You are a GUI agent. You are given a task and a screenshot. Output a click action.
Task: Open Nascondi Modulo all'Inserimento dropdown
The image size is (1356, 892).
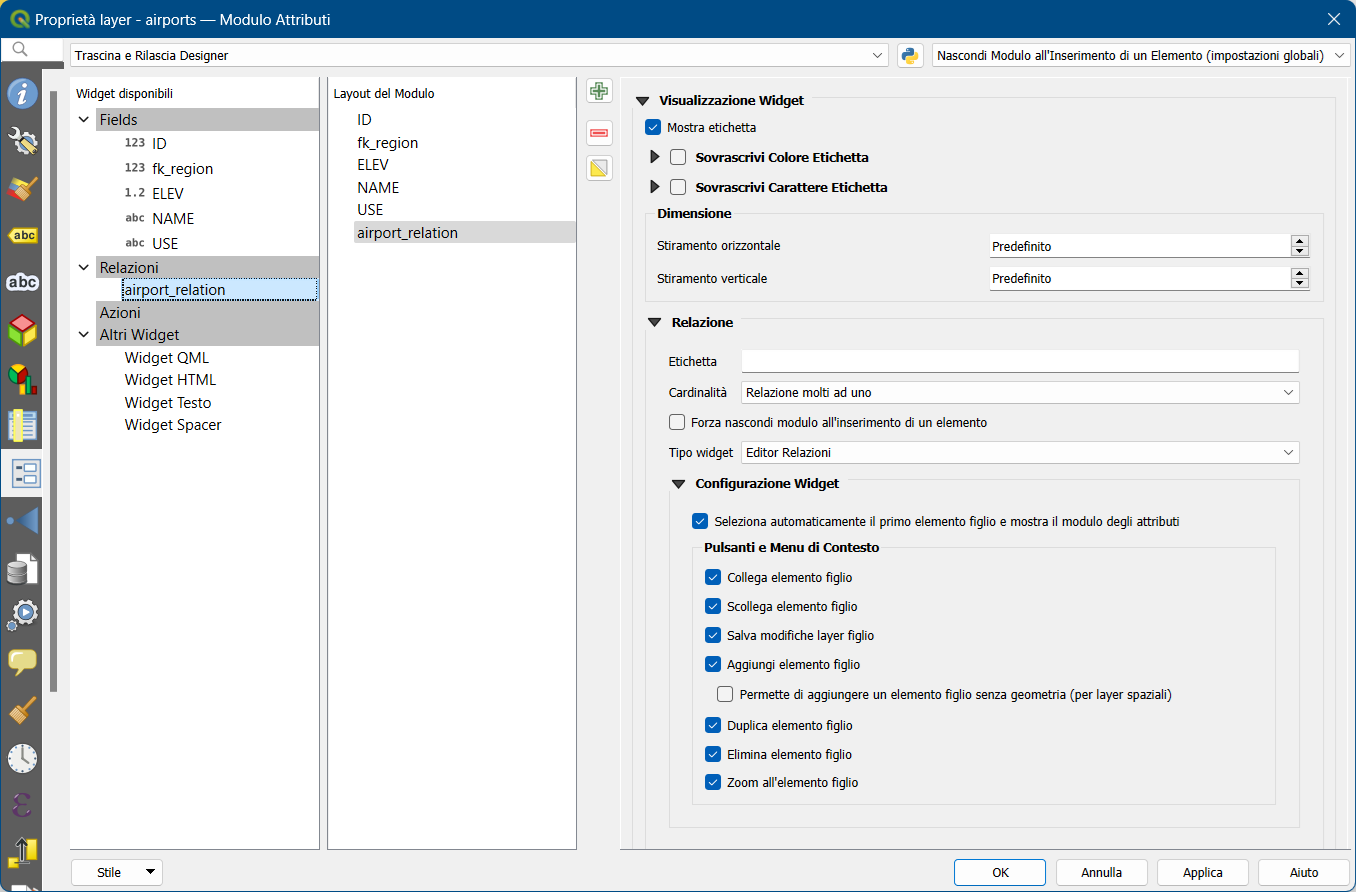coord(1141,55)
